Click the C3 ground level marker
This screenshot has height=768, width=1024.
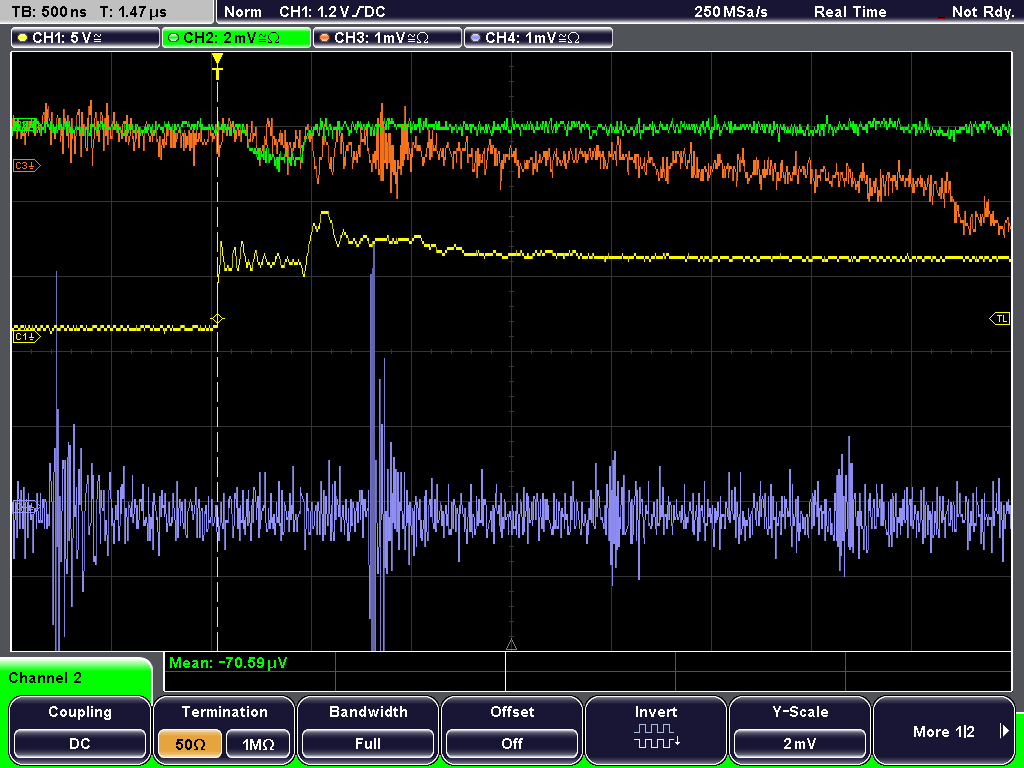coord(27,166)
